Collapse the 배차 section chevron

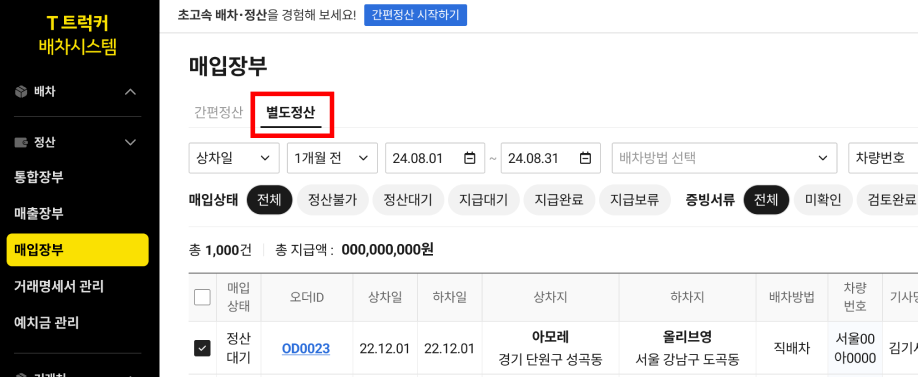tap(131, 92)
